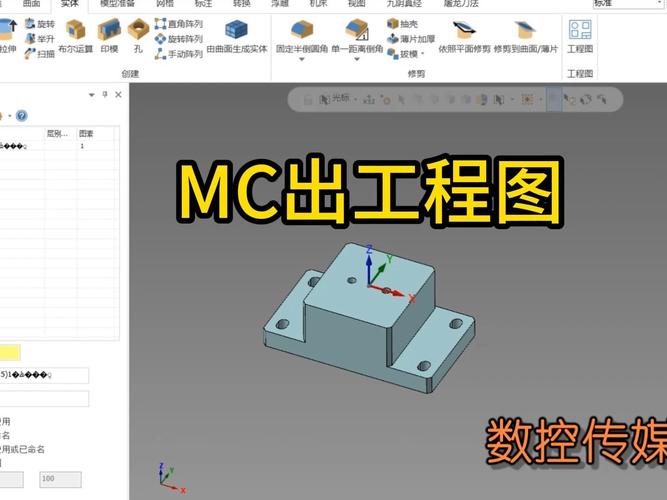The width and height of the screenshot is (667, 500).
Task: Select the 抽壳 Shell tool
Action: click(402, 24)
